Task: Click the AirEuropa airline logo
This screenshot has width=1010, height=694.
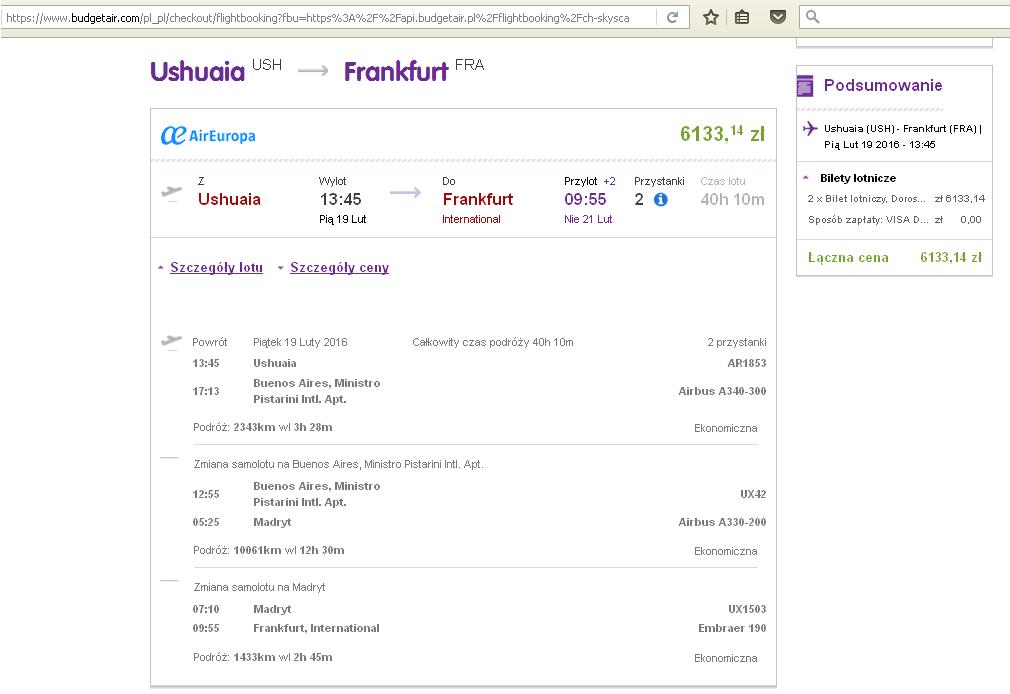Action: click(208, 135)
